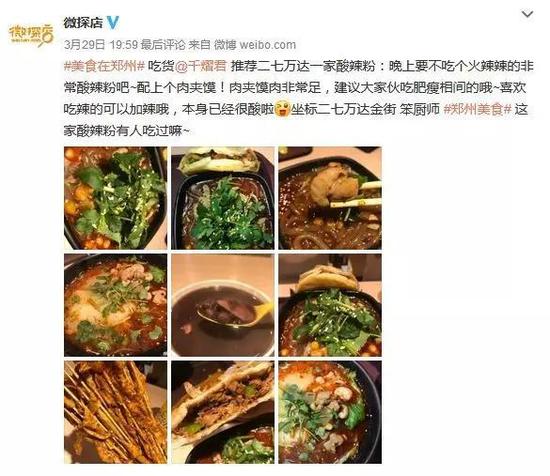This screenshot has width=550, height=476.
Task: Open the @千耀君 user mention
Action: tap(200, 66)
